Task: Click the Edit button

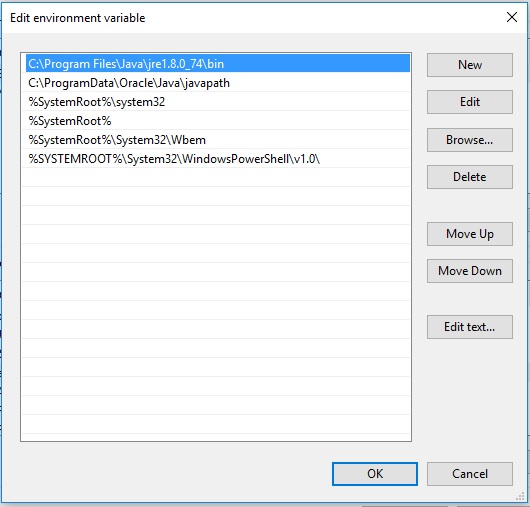Action: 469,102
